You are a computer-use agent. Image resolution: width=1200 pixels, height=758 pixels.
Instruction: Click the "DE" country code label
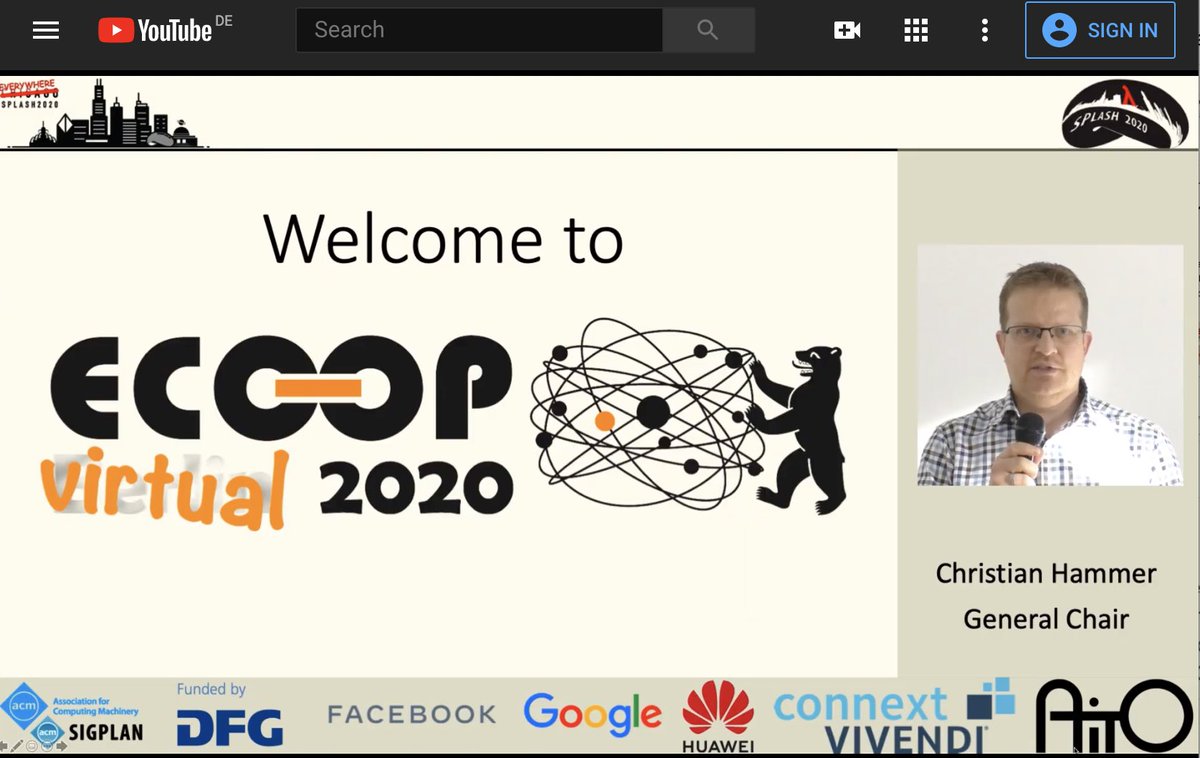pos(223,20)
